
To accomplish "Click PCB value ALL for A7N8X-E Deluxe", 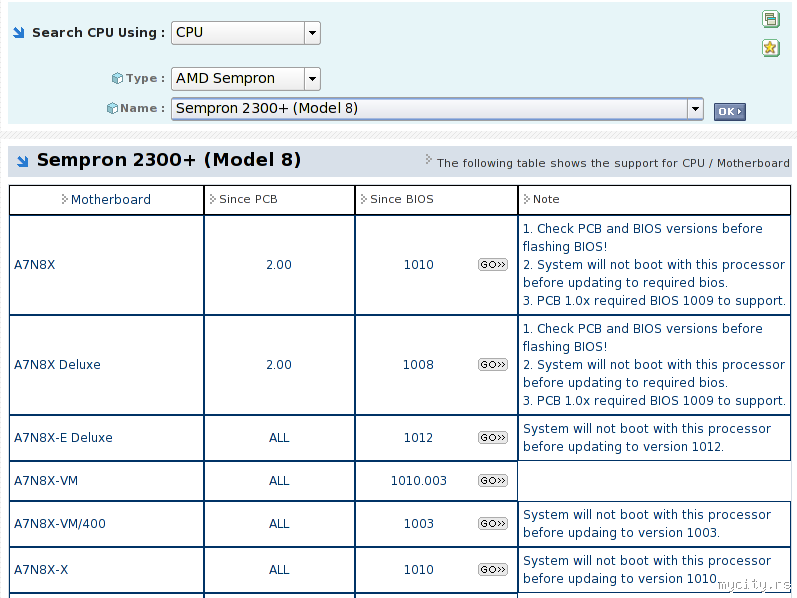I will (279, 437).
